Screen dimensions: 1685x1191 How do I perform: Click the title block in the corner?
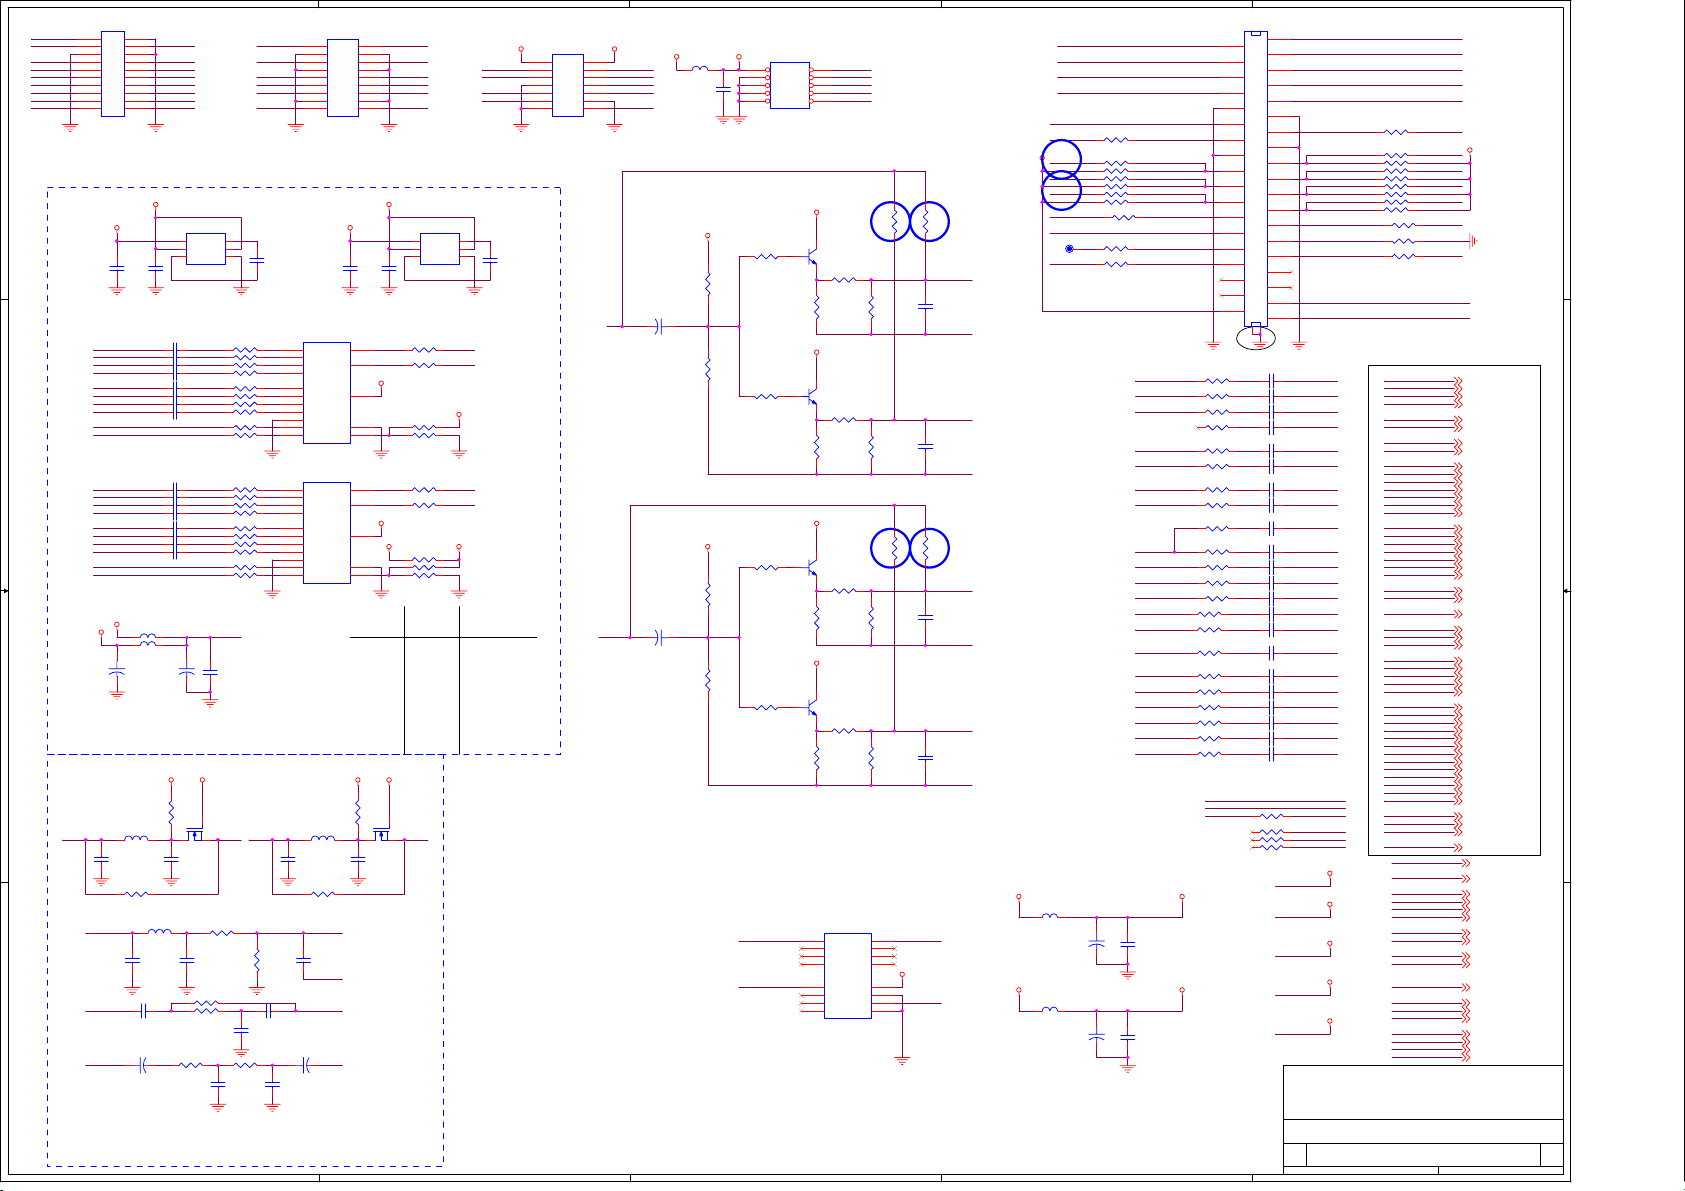click(1423, 1120)
